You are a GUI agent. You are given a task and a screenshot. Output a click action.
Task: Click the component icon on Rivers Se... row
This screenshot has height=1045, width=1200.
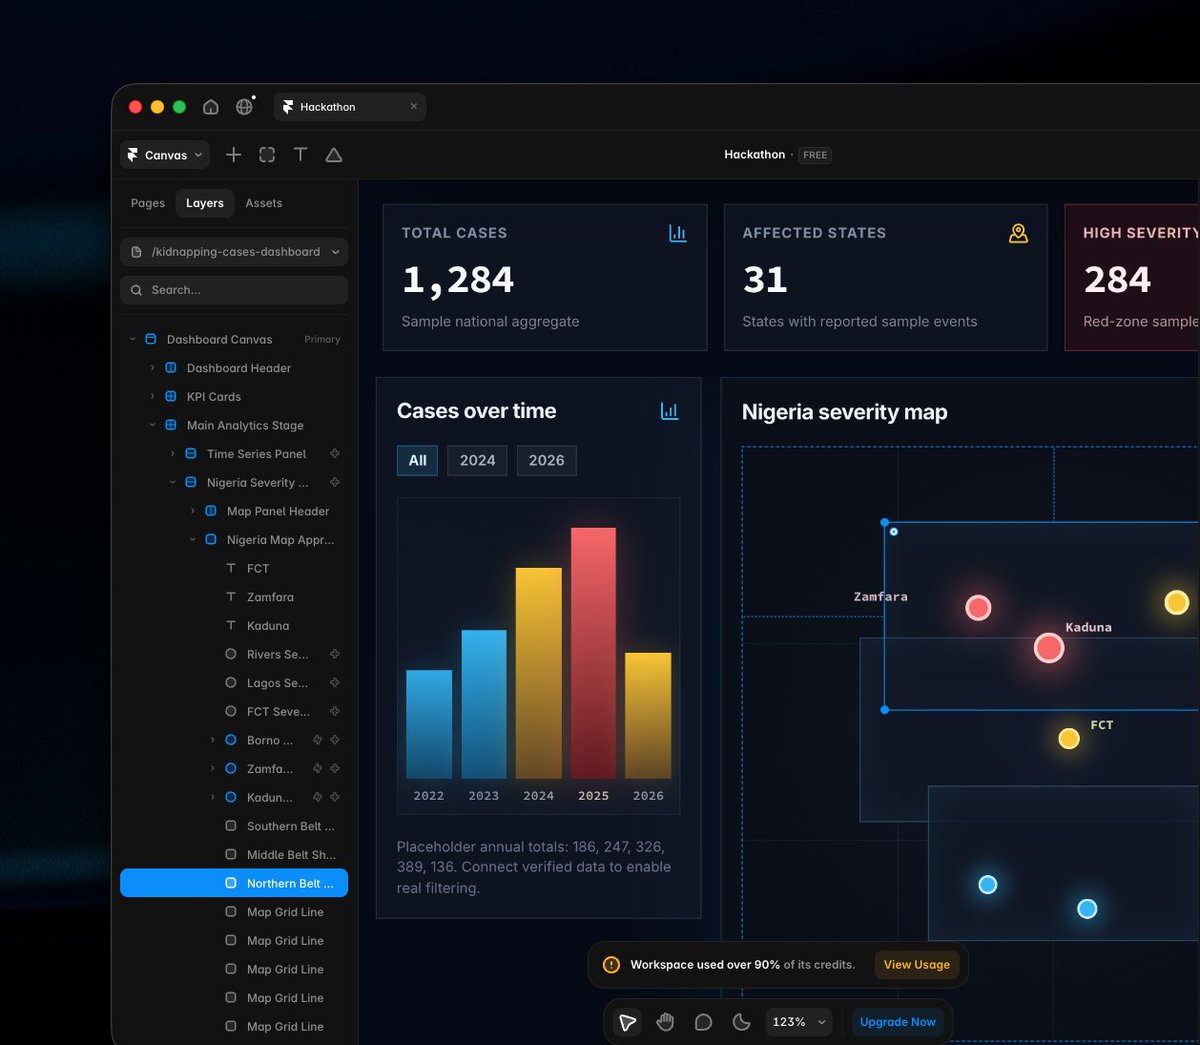[x=335, y=654]
